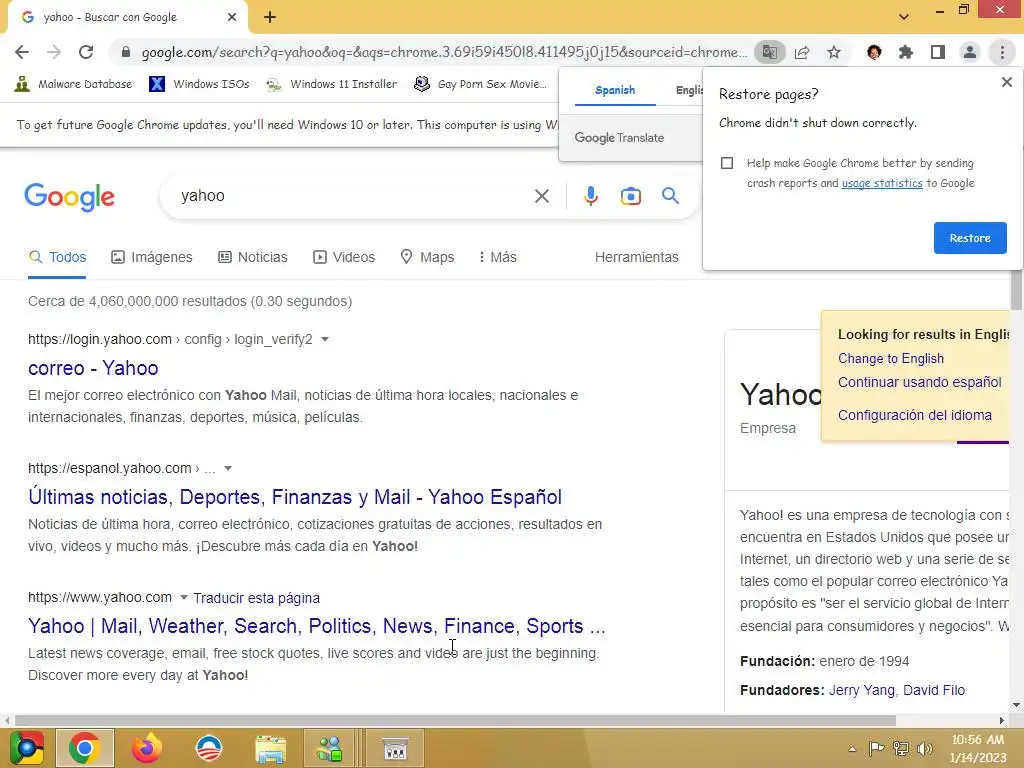1024x768 pixels.
Task: Select the Spanish tab in Google Translate popup
Action: tap(615, 90)
